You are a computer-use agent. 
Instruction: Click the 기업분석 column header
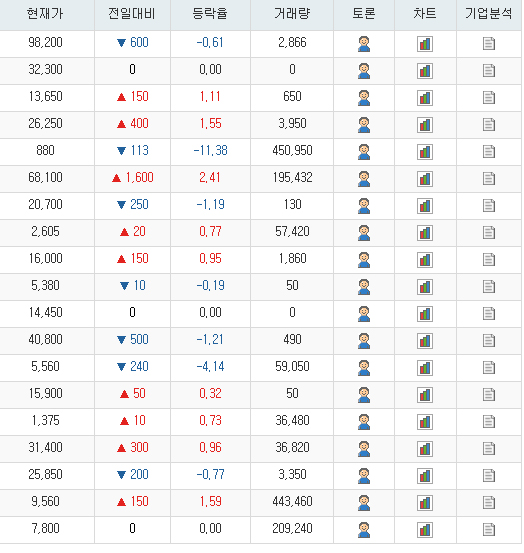(488, 14)
